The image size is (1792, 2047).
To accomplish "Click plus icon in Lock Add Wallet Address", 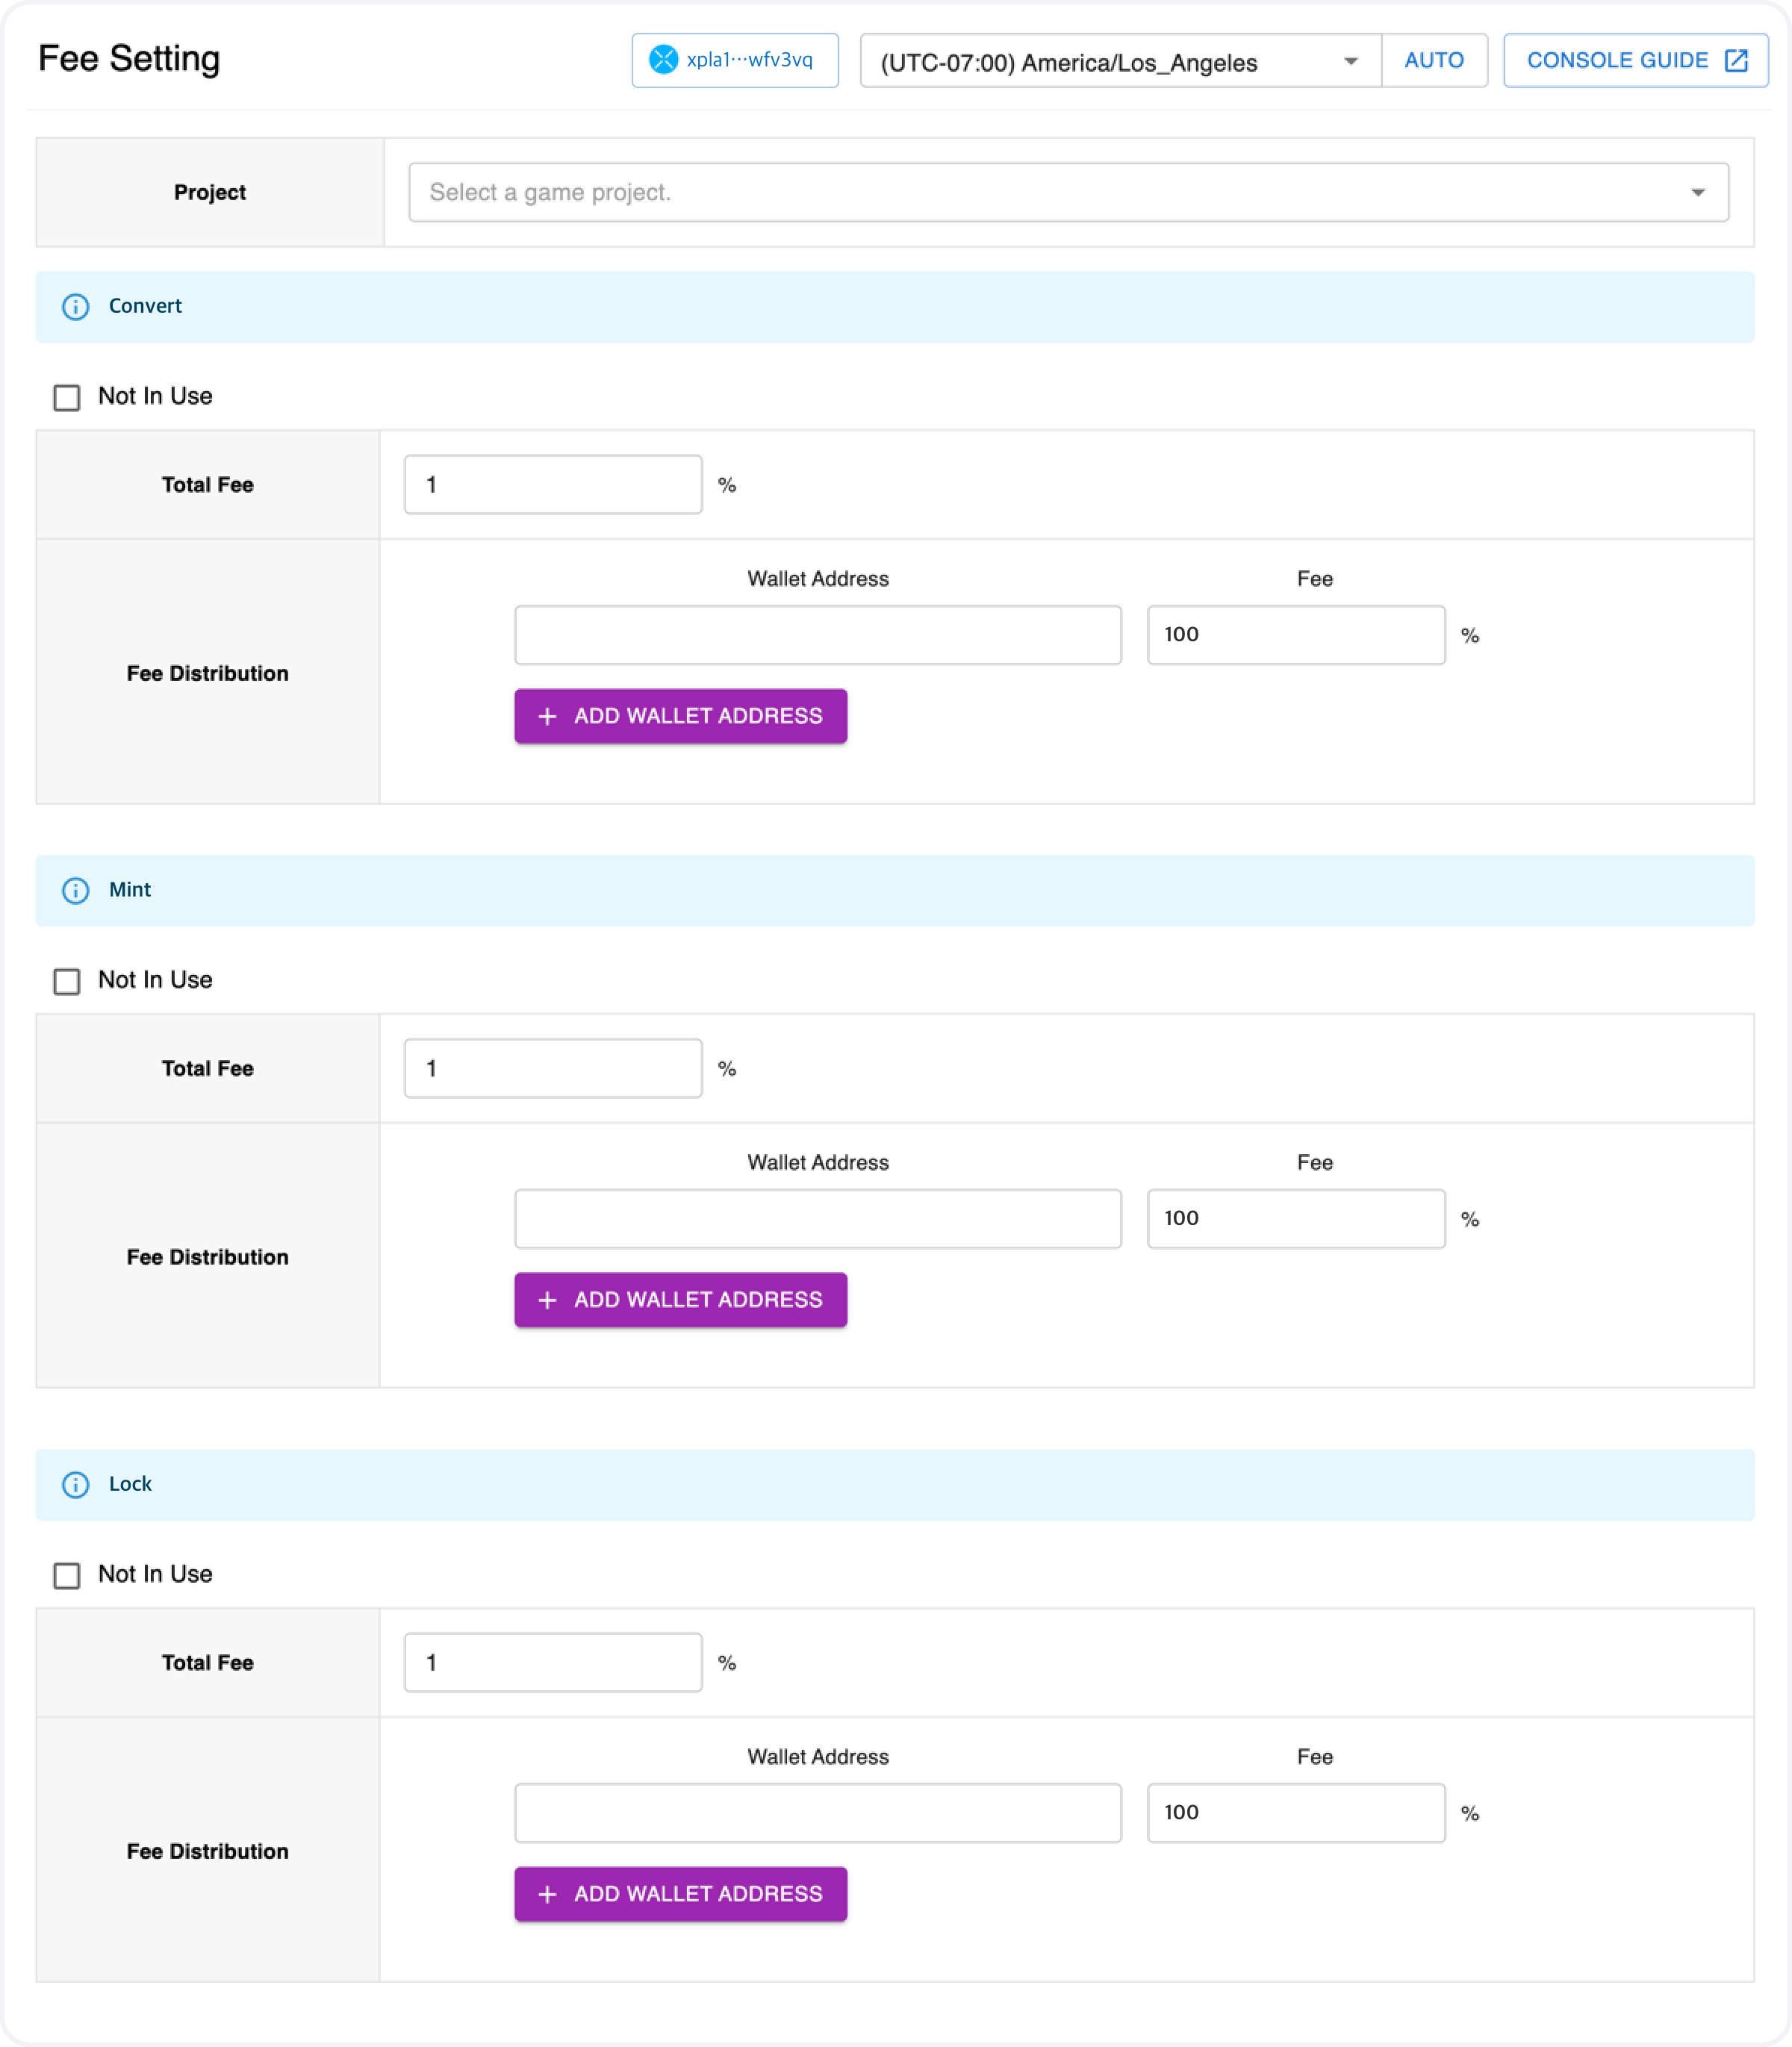I will coord(547,1894).
